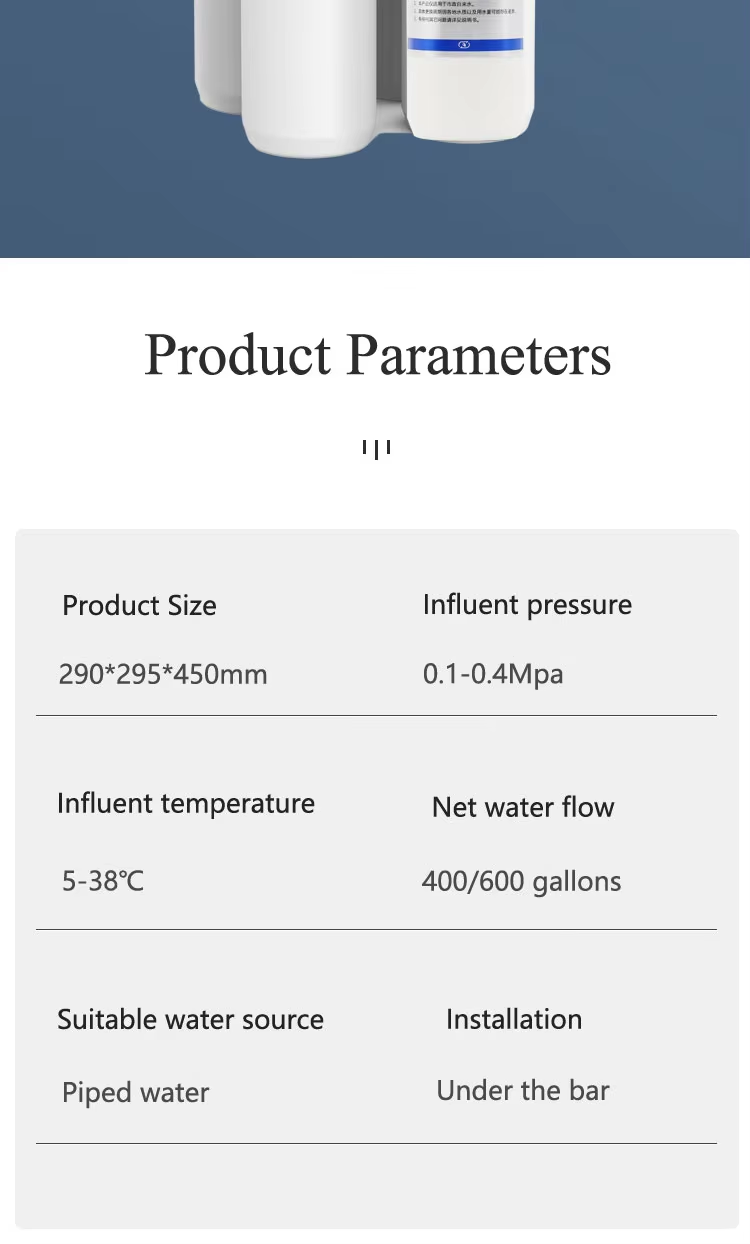Select the Influent pressure label
Screen dimensions: 750x1244
pos(527,605)
